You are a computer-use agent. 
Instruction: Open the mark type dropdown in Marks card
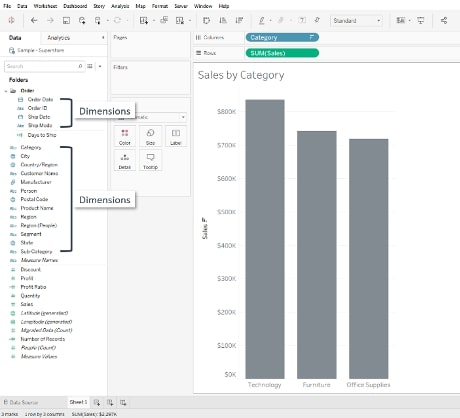(x=150, y=117)
